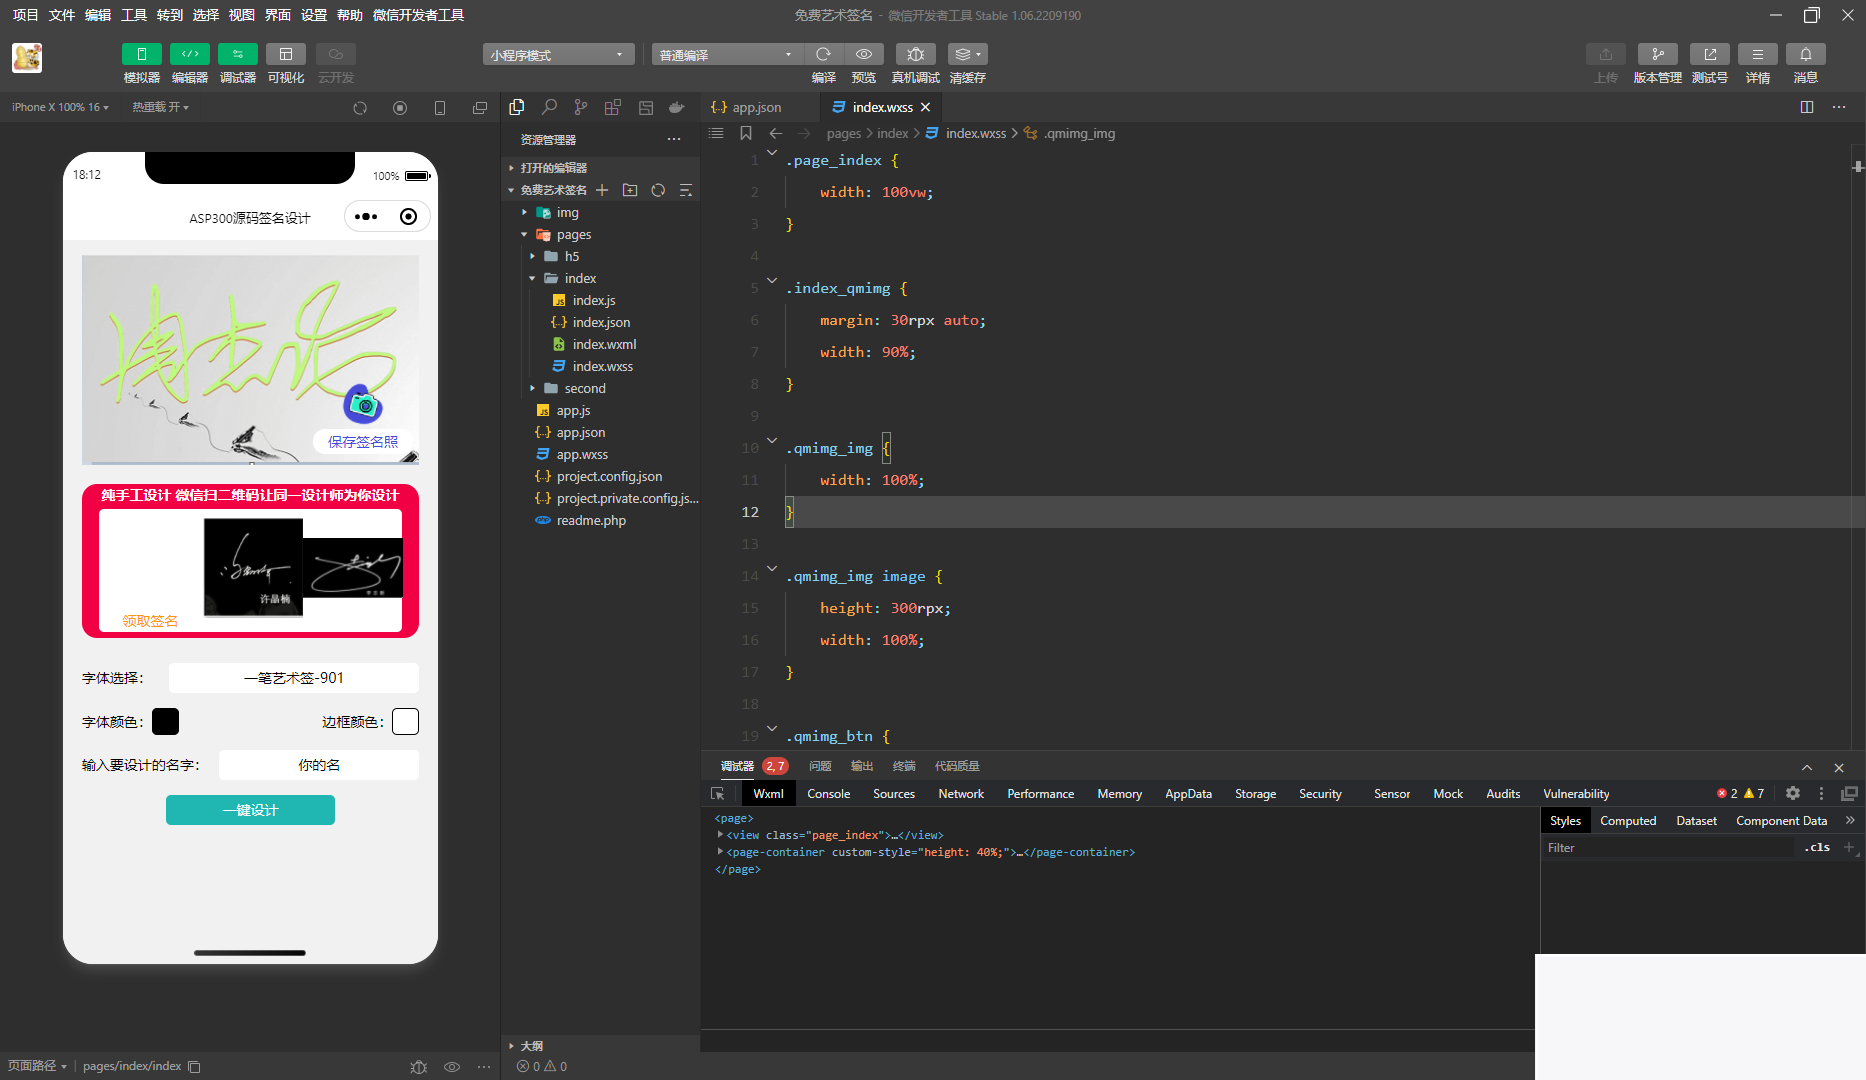Click the name input field
The width and height of the screenshot is (1866, 1080).
click(x=318, y=765)
